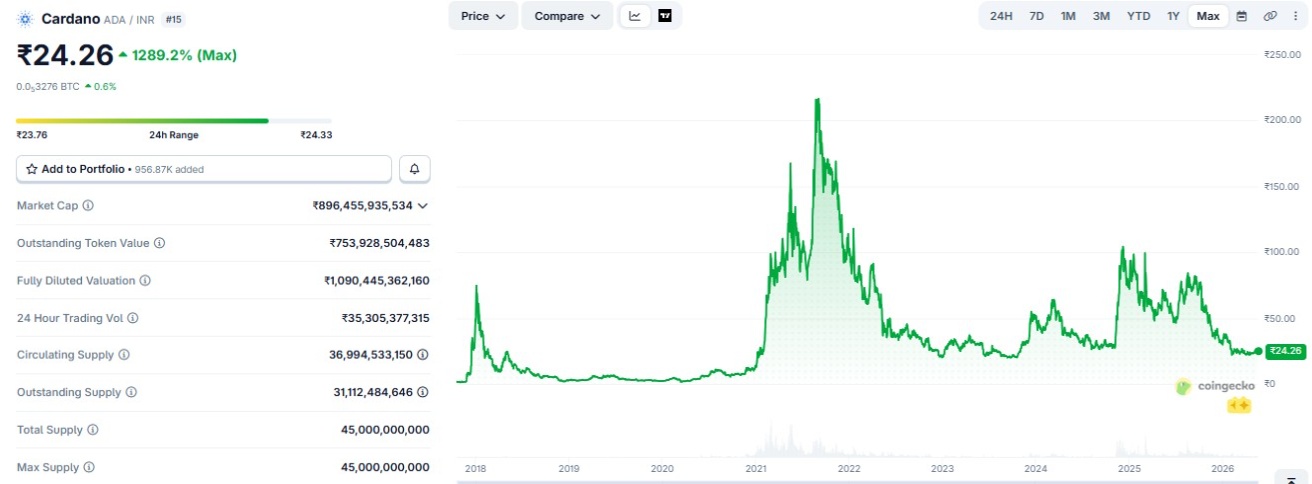Switch to TradingView chart icon
This screenshot has width=1312, height=484.
[665, 16]
